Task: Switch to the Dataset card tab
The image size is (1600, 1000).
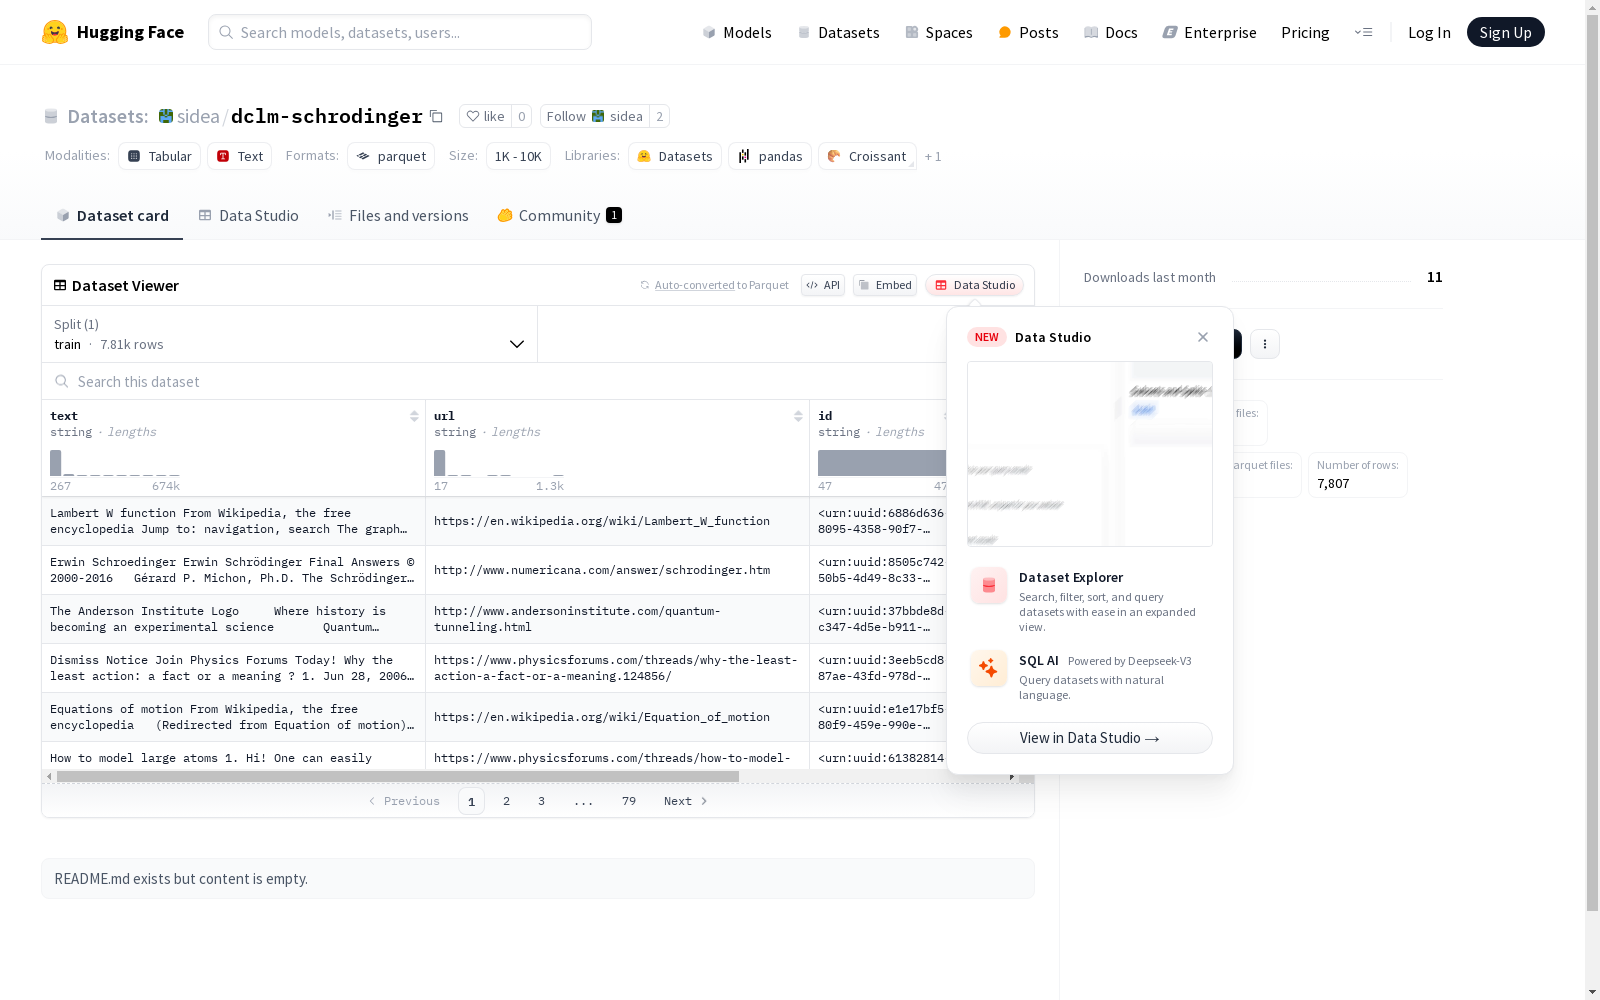Action: [x=112, y=215]
